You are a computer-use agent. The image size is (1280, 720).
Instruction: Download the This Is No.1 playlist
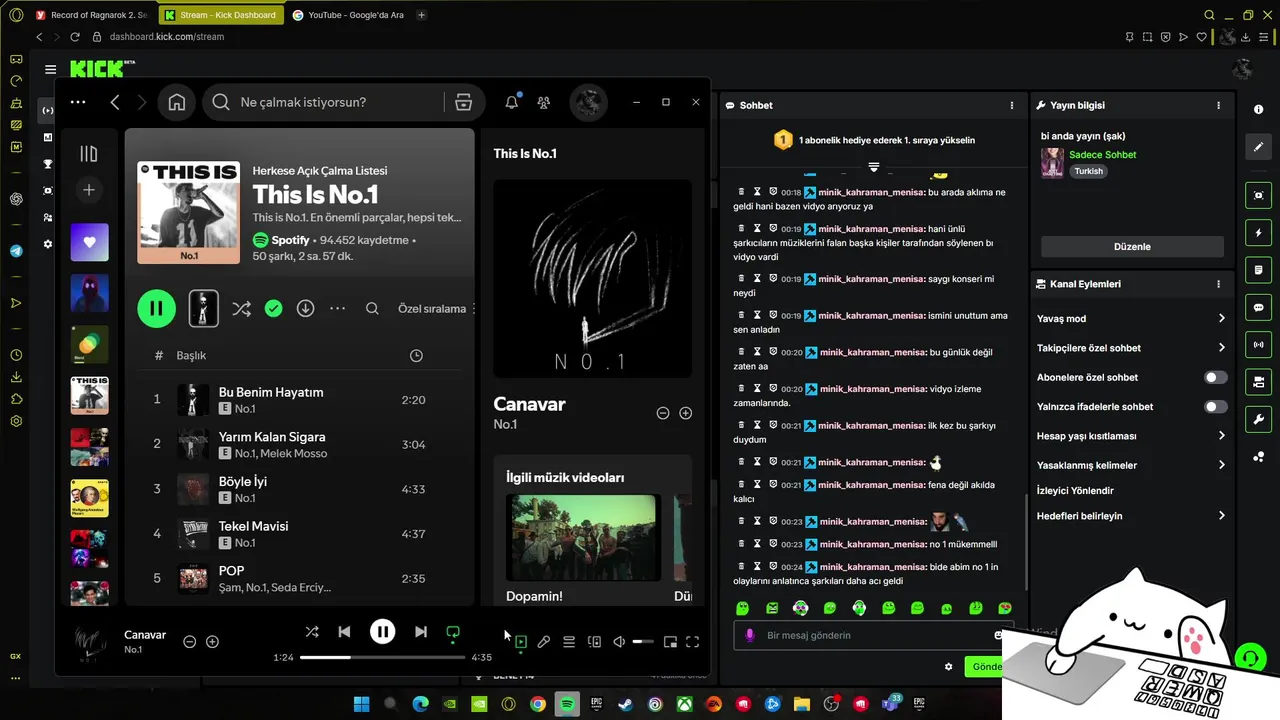coord(306,309)
